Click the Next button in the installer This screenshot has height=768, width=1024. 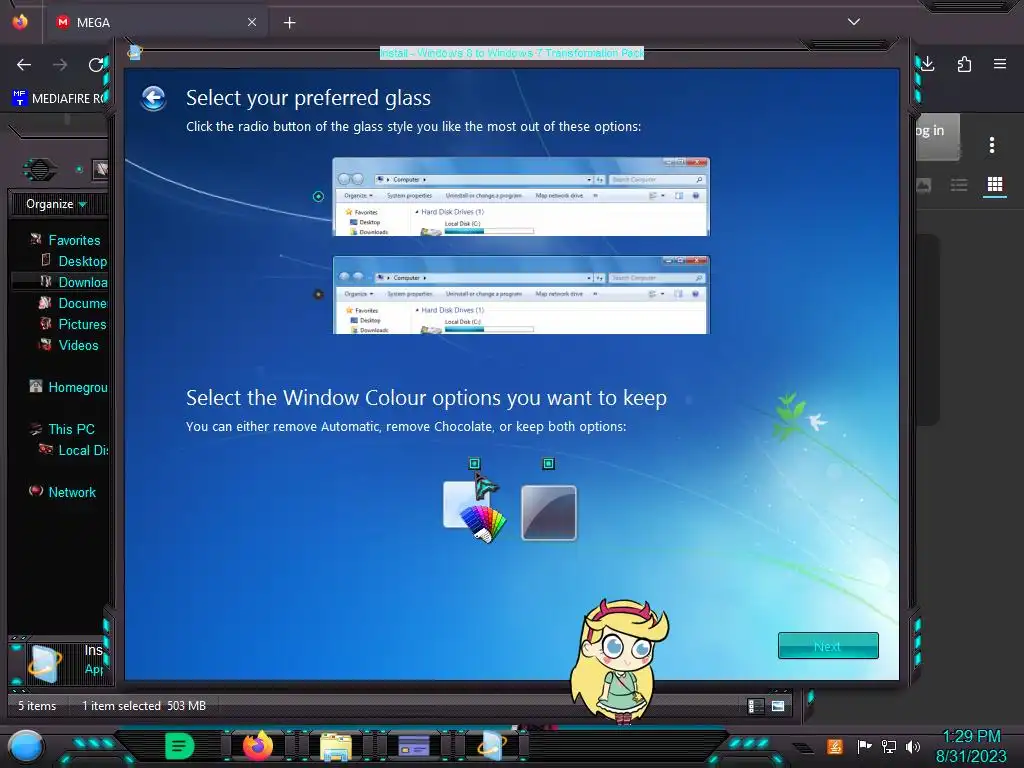pos(827,646)
